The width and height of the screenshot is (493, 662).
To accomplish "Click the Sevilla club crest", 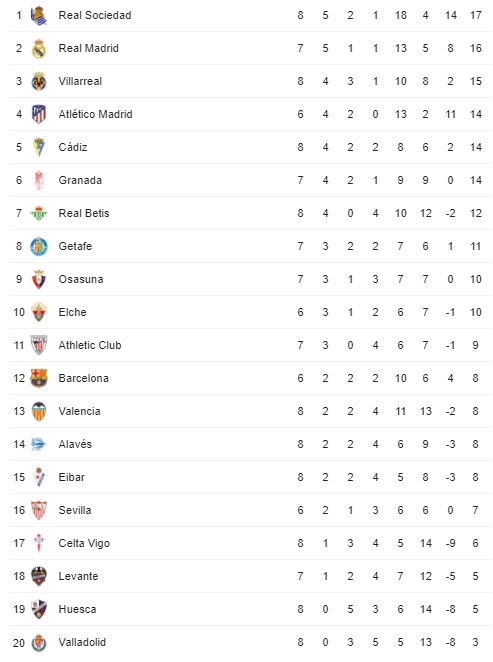I will 39,510.
